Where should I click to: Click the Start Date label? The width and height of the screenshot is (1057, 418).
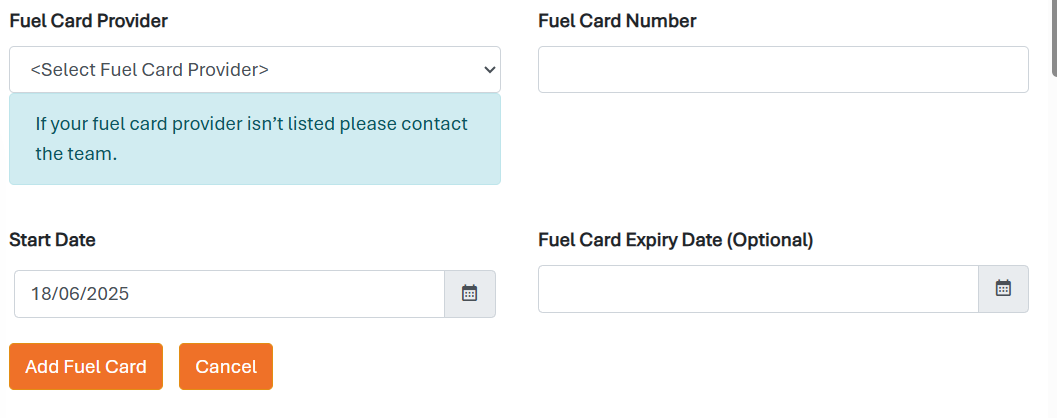52,240
